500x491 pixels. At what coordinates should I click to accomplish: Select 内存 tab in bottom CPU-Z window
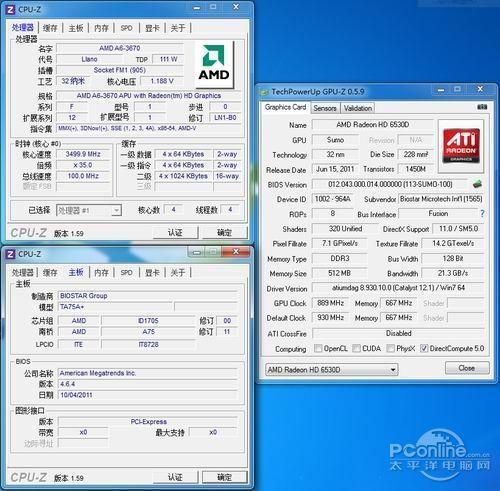101,273
